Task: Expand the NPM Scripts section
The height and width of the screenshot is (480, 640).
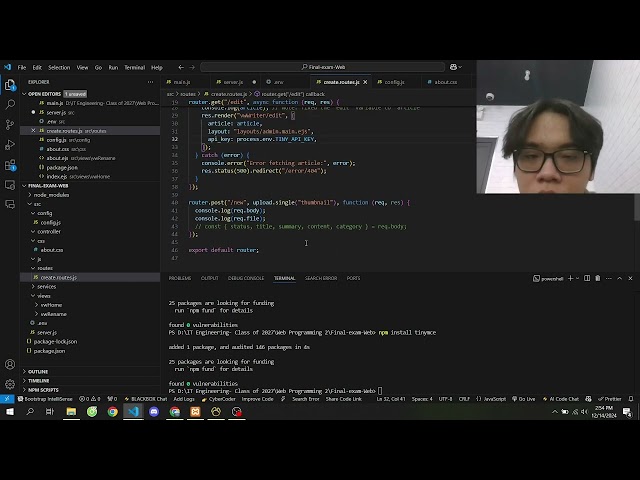Action: coord(43,390)
